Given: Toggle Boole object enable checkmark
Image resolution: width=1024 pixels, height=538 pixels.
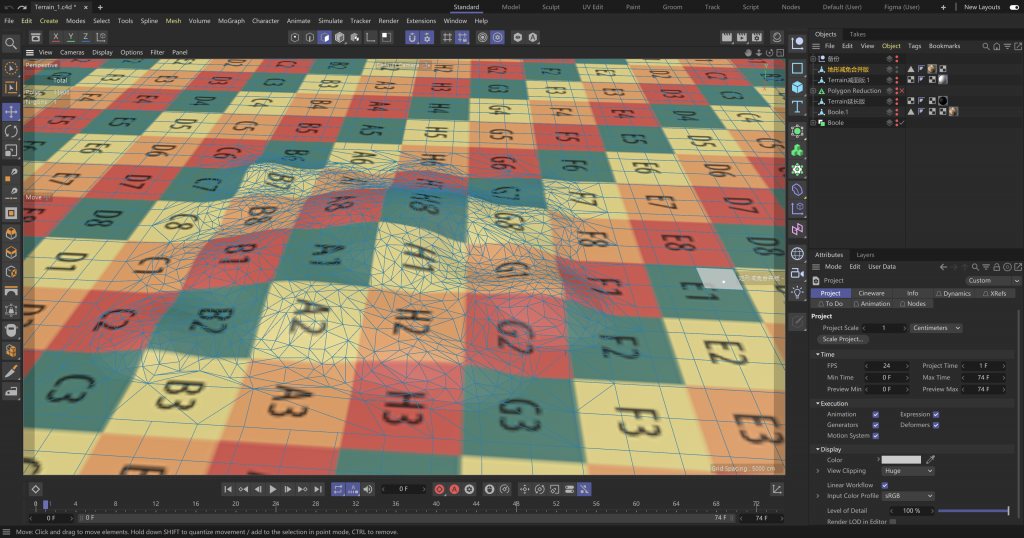Looking at the screenshot, I should pyautogui.click(x=902, y=123).
